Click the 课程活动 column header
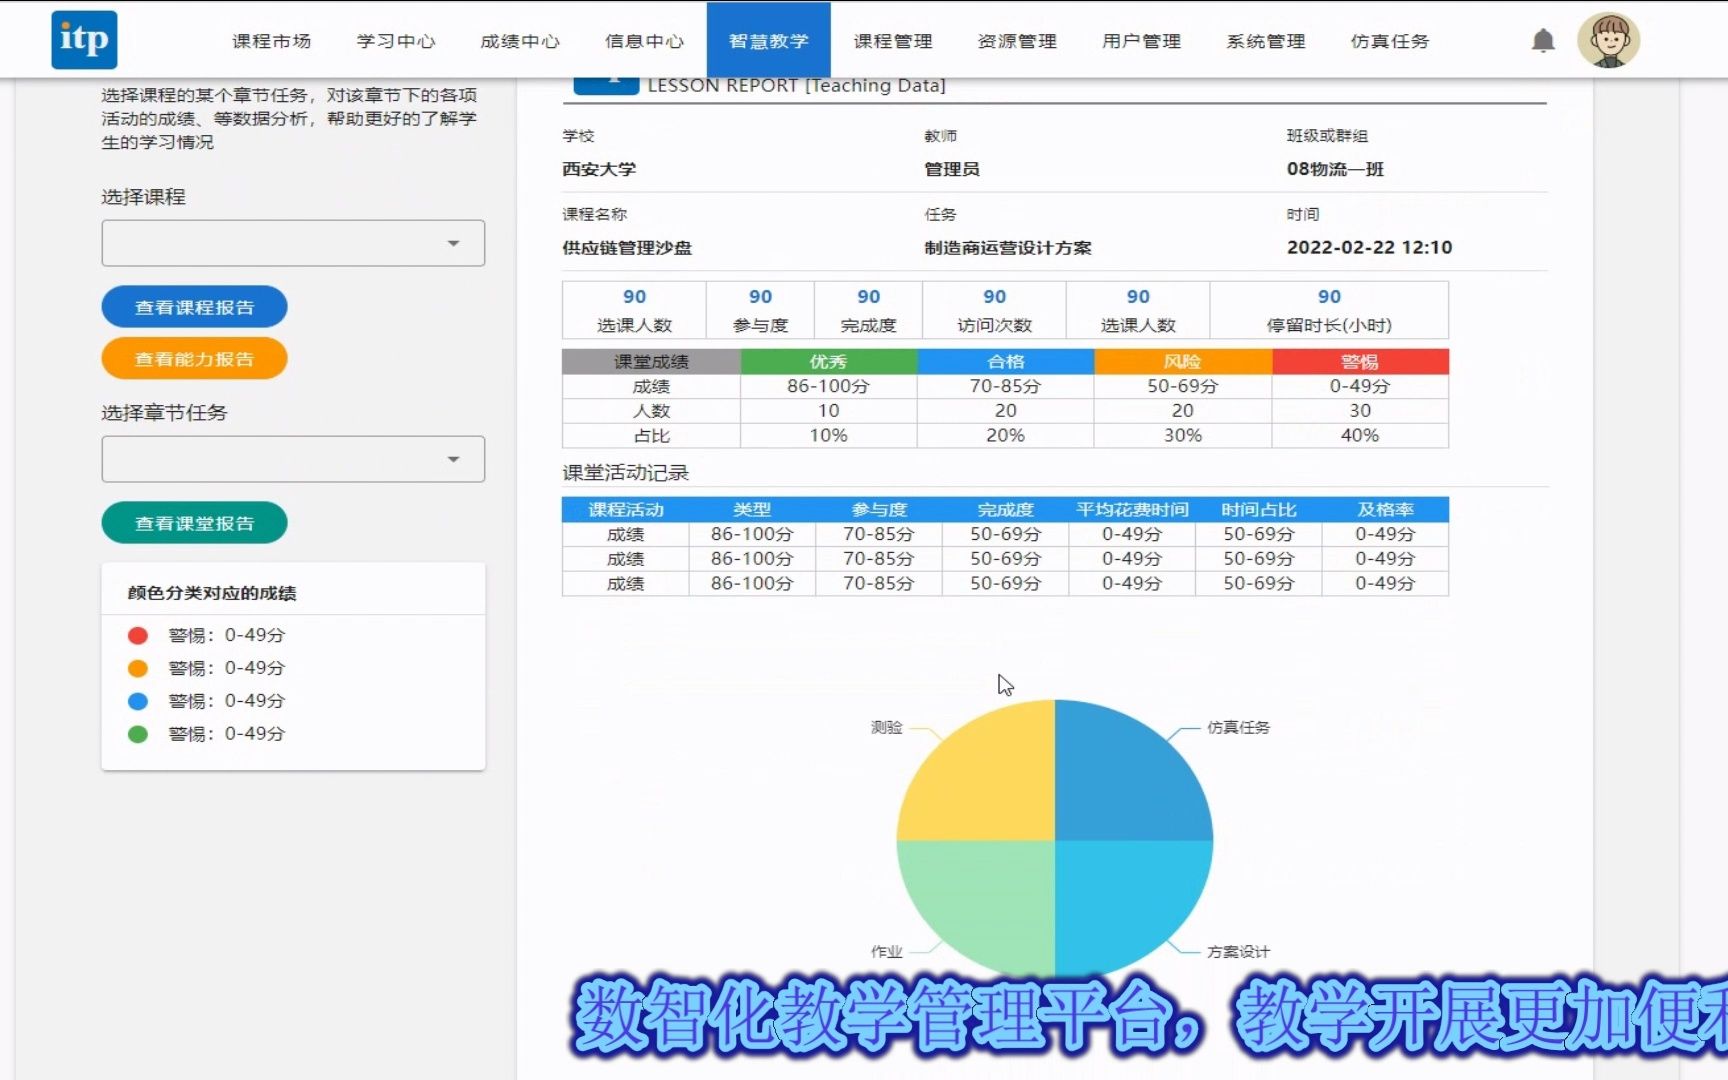 (x=626, y=510)
